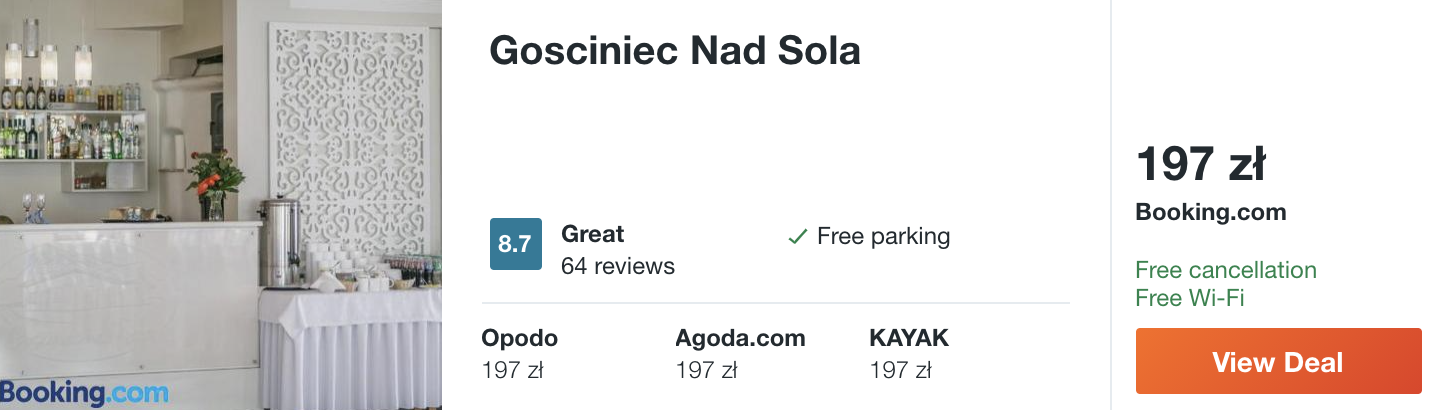The width and height of the screenshot is (1436, 410).
Task: Click the green checkmark beside Free parking
Action: [797, 238]
